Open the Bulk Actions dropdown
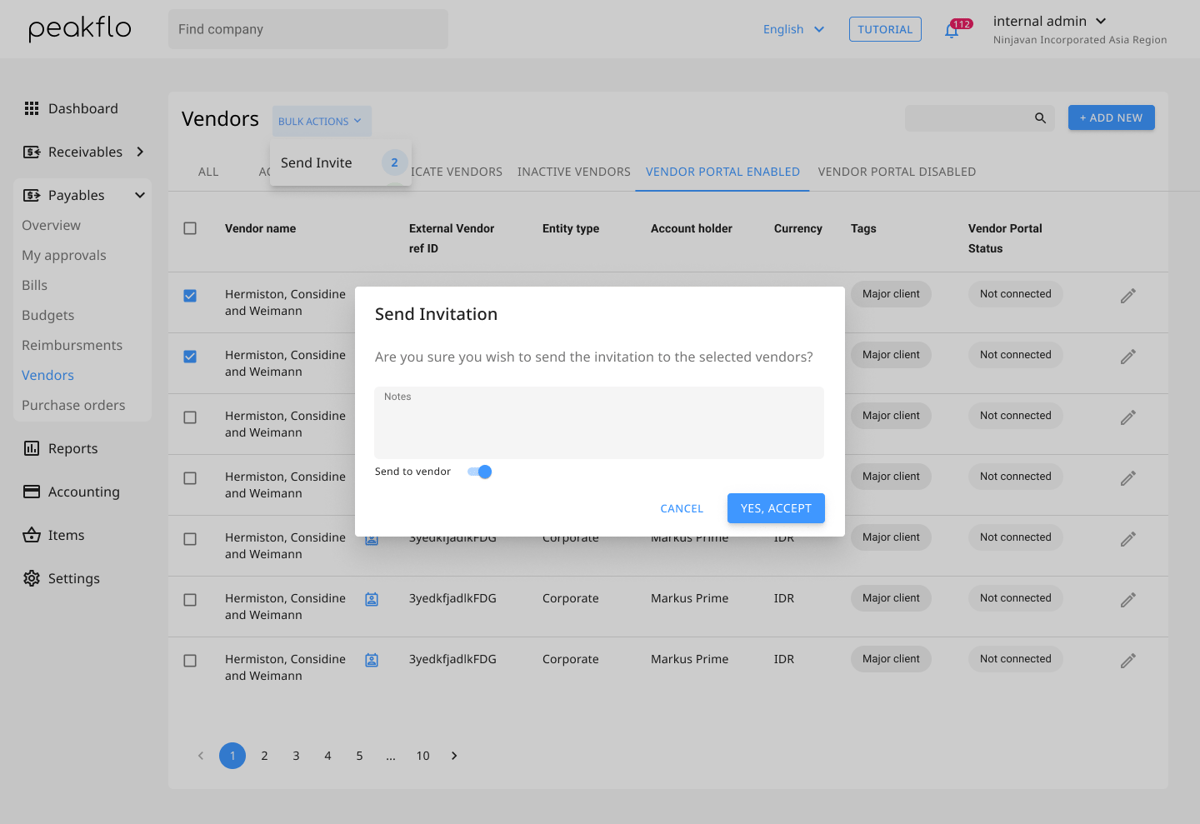The width and height of the screenshot is (1200, 824). pos(321,121)
